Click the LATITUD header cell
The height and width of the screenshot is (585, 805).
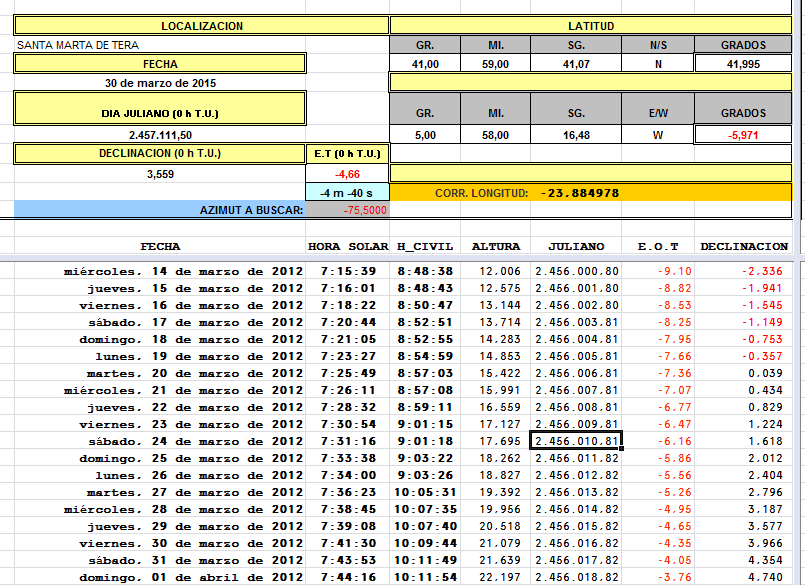tap(591, 26)
